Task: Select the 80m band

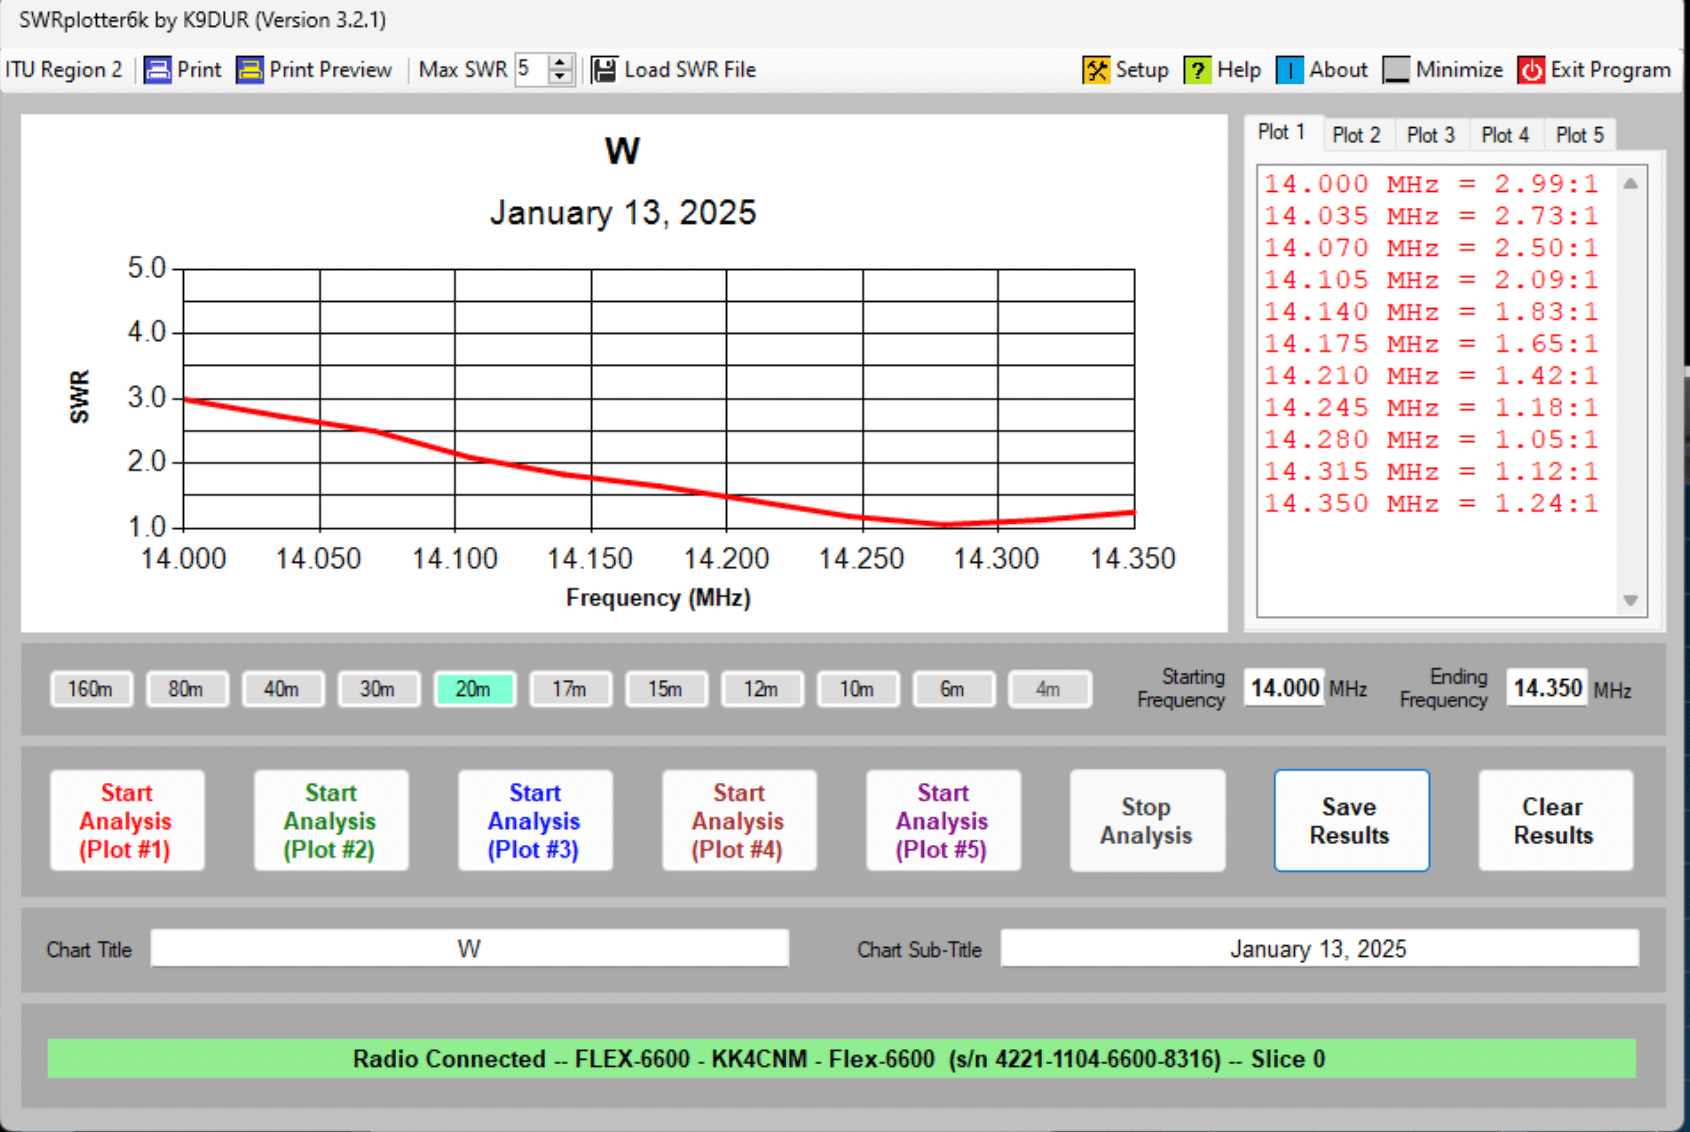Action: [187, 689]
